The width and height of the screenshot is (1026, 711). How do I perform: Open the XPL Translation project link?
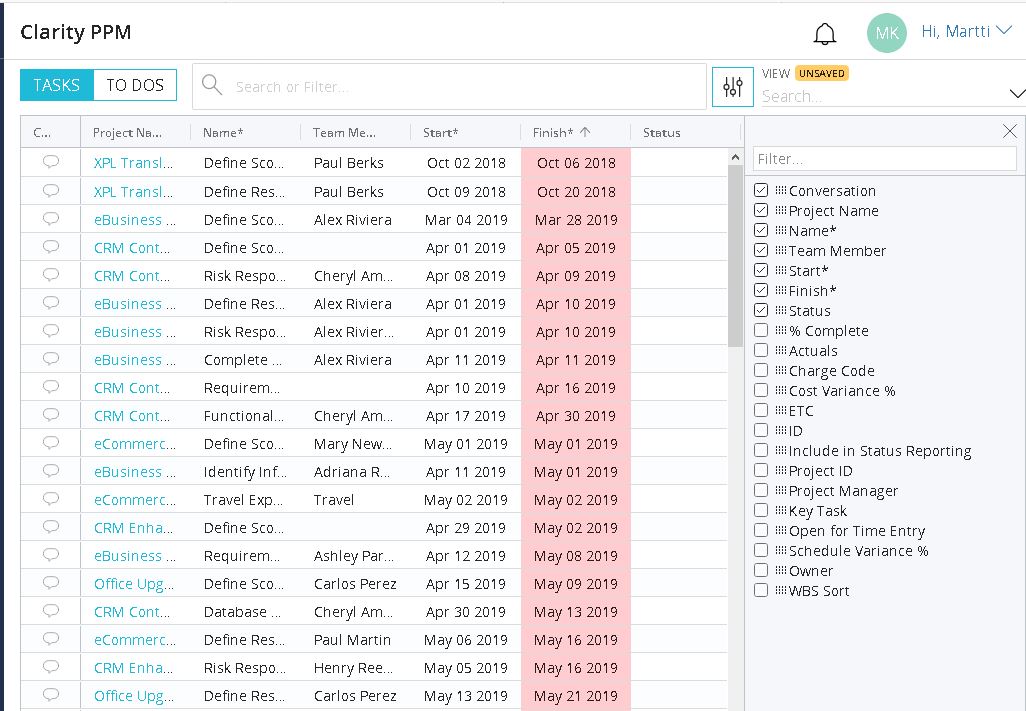(133, 163)
